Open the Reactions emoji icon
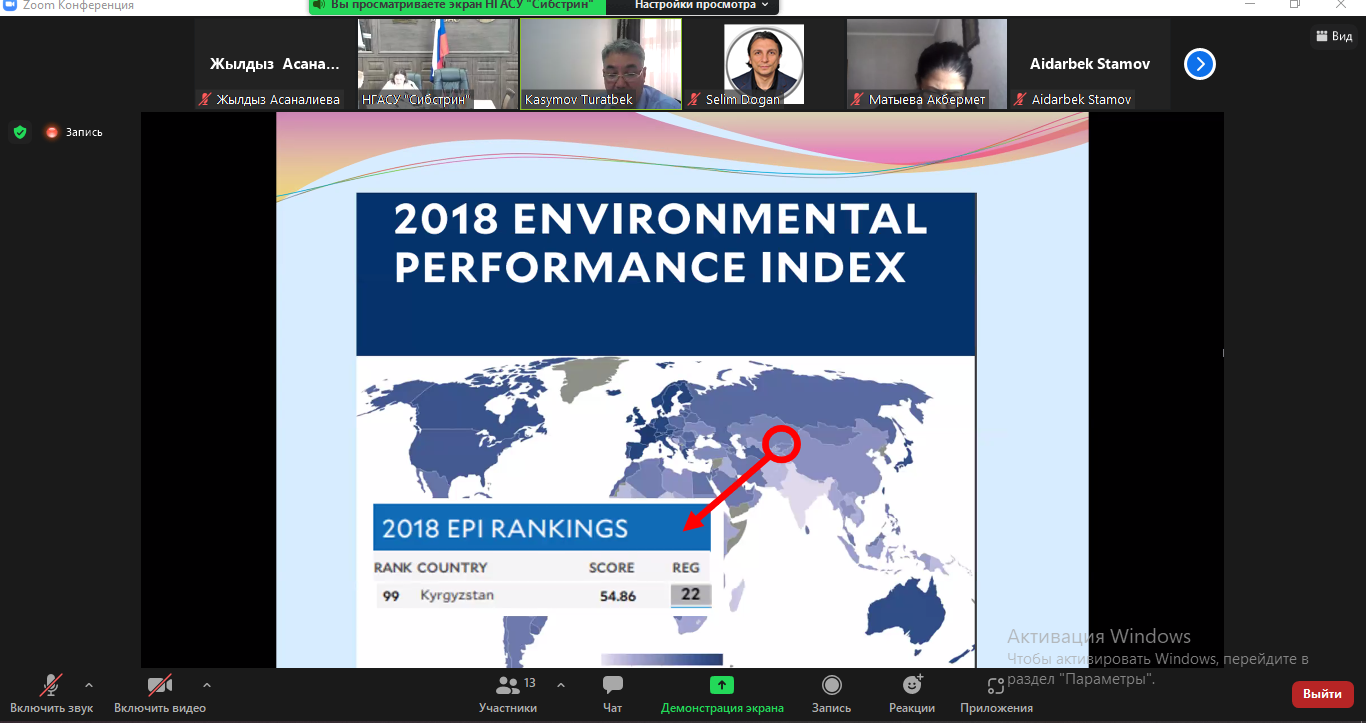This screenshot has width=1366, height=723. click(x=912, y=685)
